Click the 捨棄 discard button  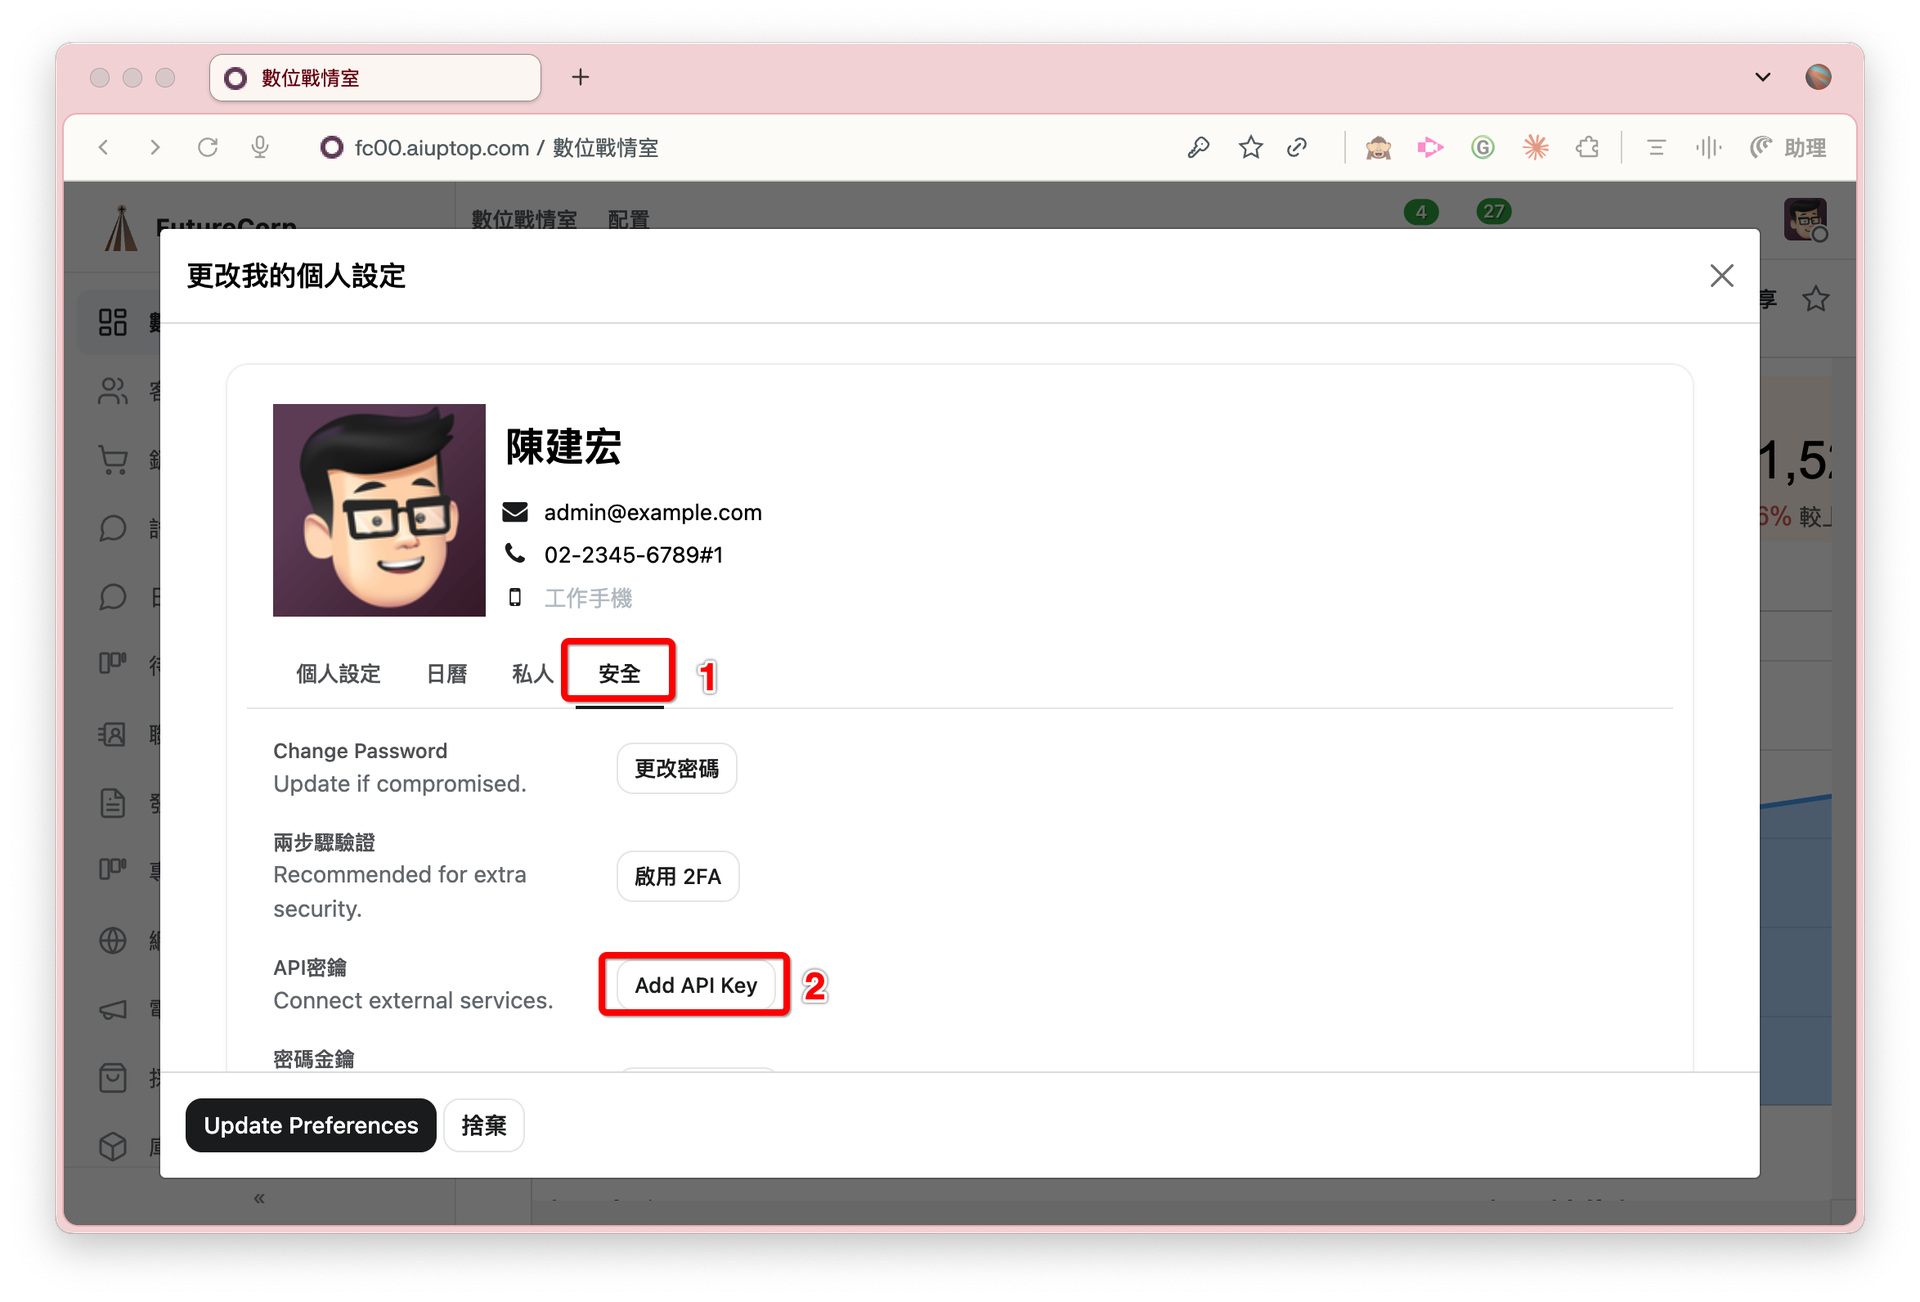(484, 1125)
